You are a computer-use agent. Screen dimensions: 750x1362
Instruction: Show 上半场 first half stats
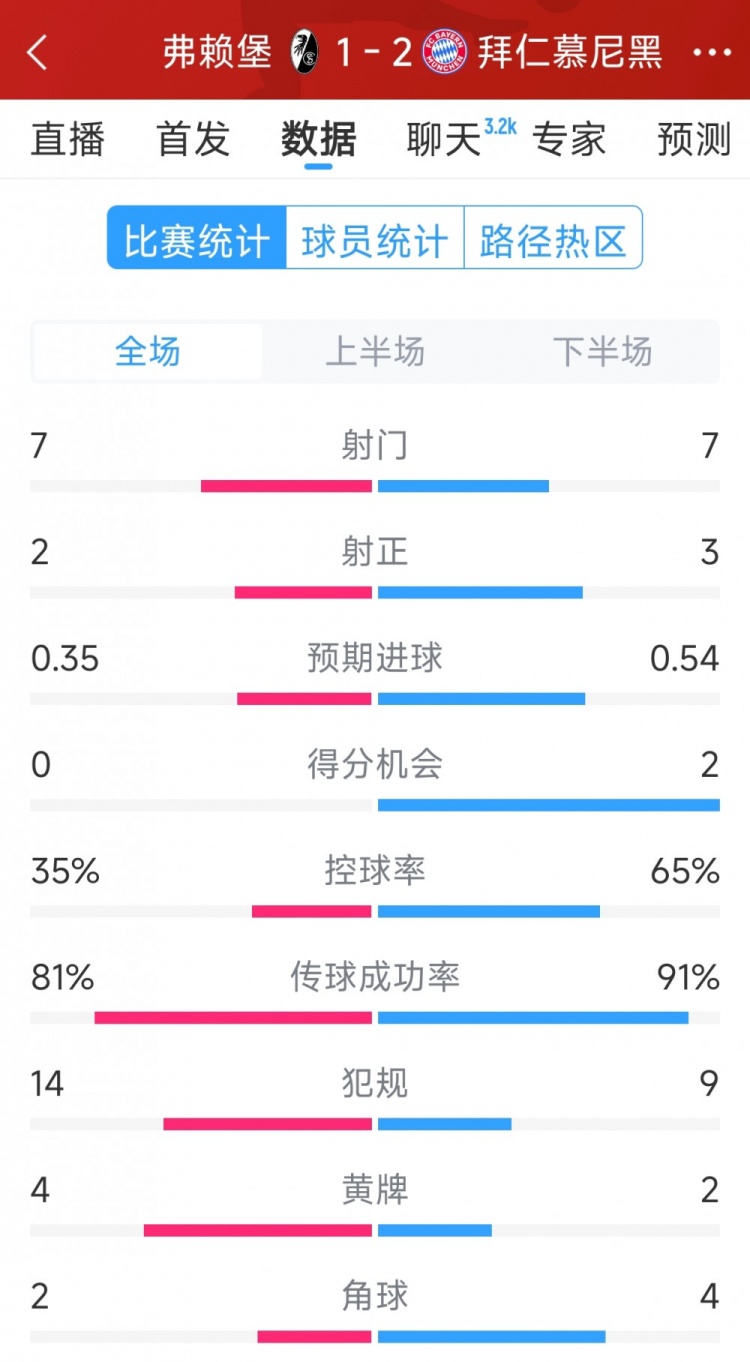375,352
